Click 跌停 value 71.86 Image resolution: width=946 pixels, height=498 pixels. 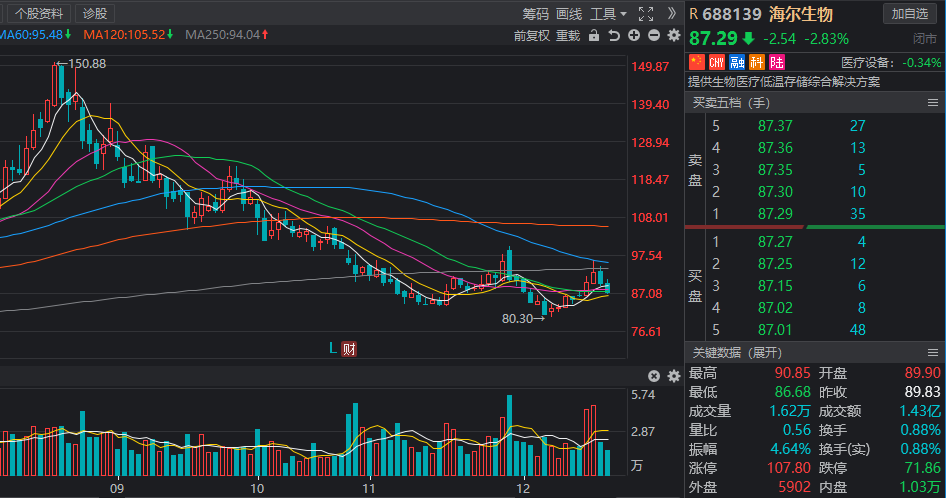click(x=922, y=468)
